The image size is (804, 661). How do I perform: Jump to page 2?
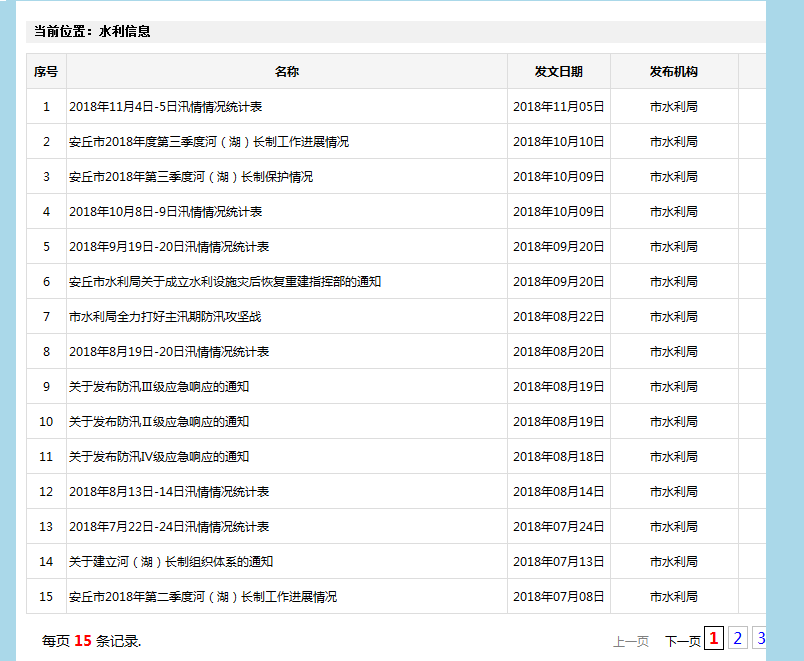[x=738, y=638]
